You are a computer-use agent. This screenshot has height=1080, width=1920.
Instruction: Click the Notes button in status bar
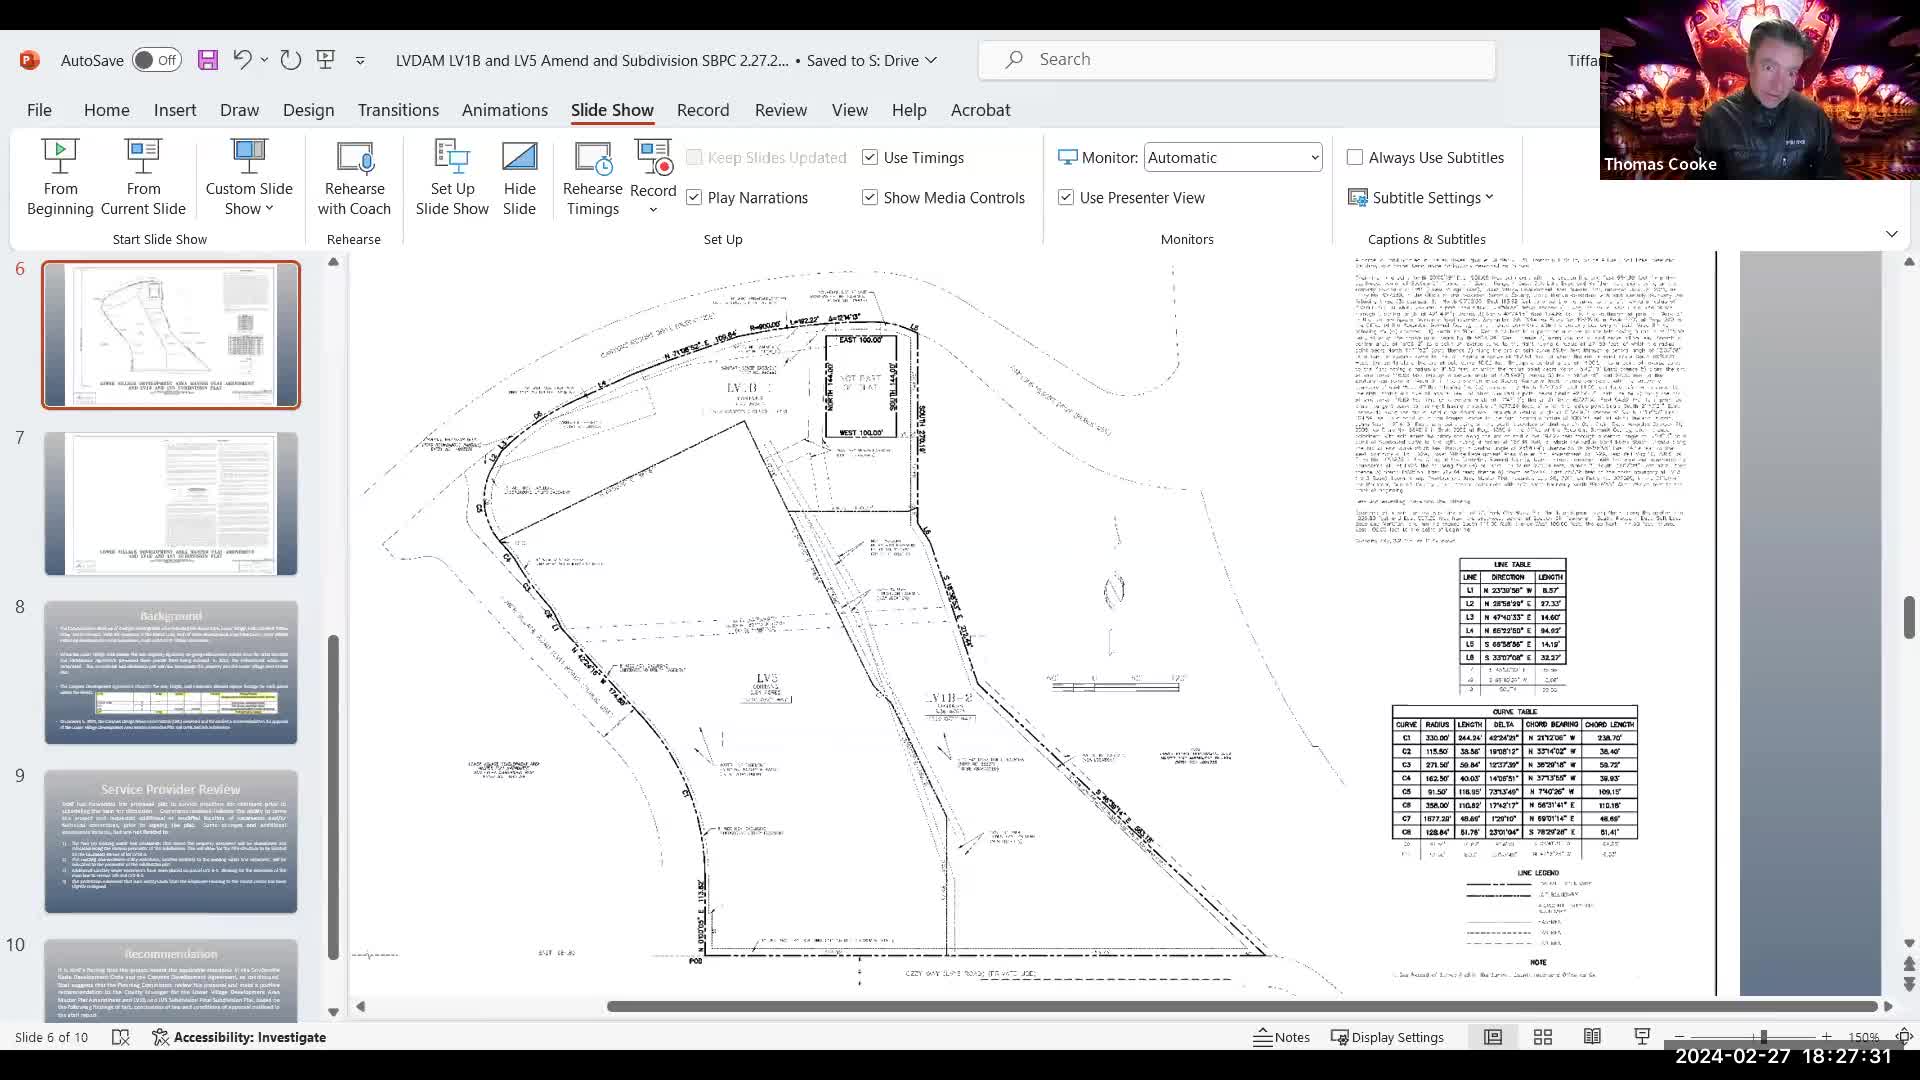click(x=1281, y=1037)
